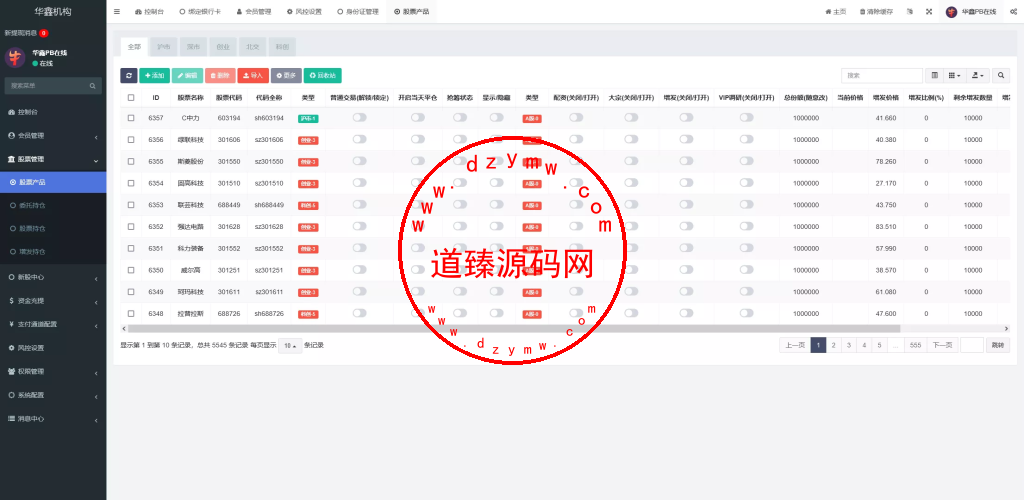Image resolution: width=1024 pixels, height=500 pixels.
Task: Expand 系统配置 in the sidebar
Action: click(x=53, y=395)
